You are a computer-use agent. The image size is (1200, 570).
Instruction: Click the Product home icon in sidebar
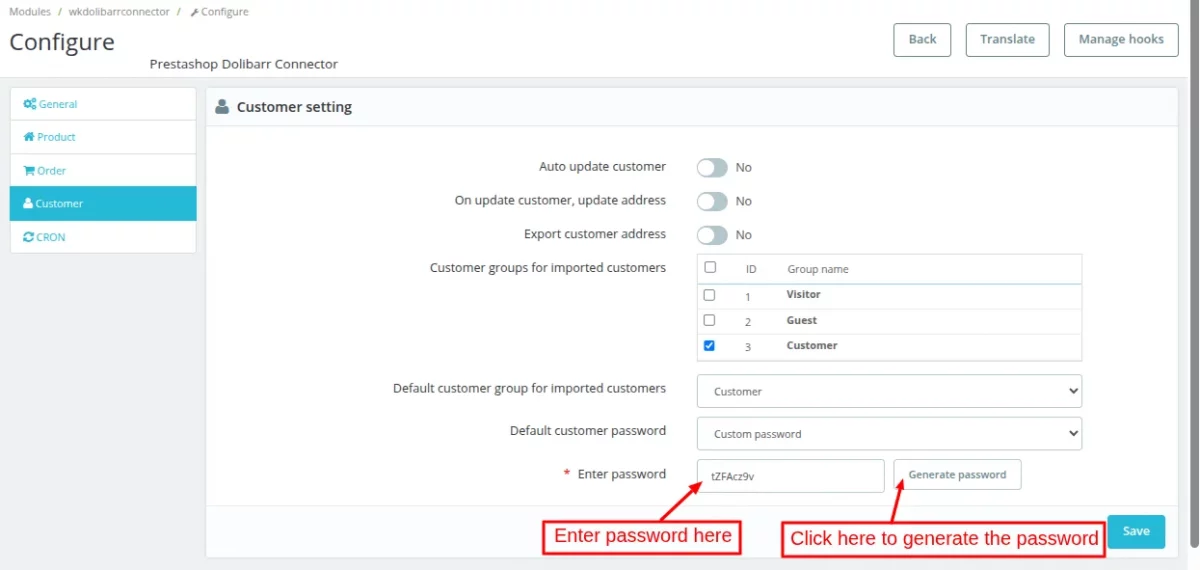tap(29, 137)
